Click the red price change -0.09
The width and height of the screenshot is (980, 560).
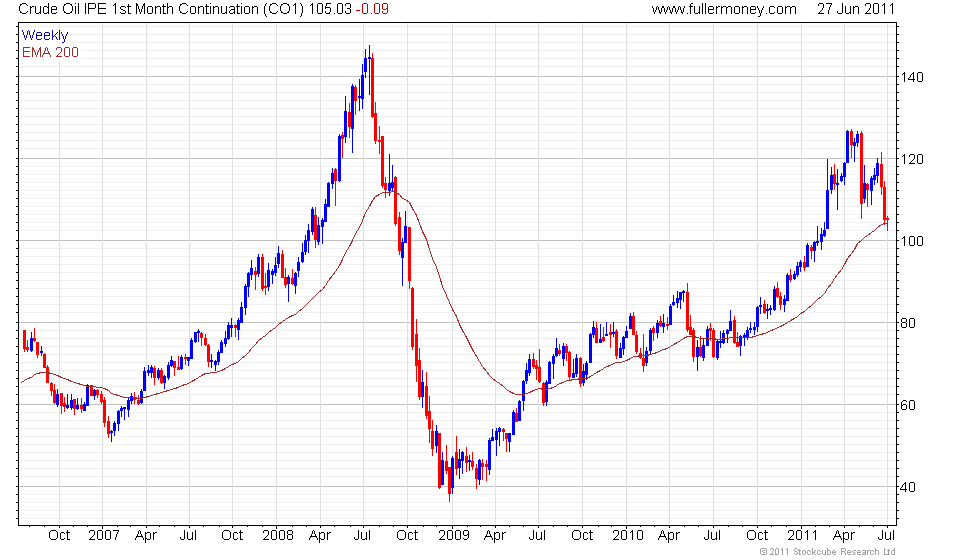pyautogui.click(x=372, y=9)
